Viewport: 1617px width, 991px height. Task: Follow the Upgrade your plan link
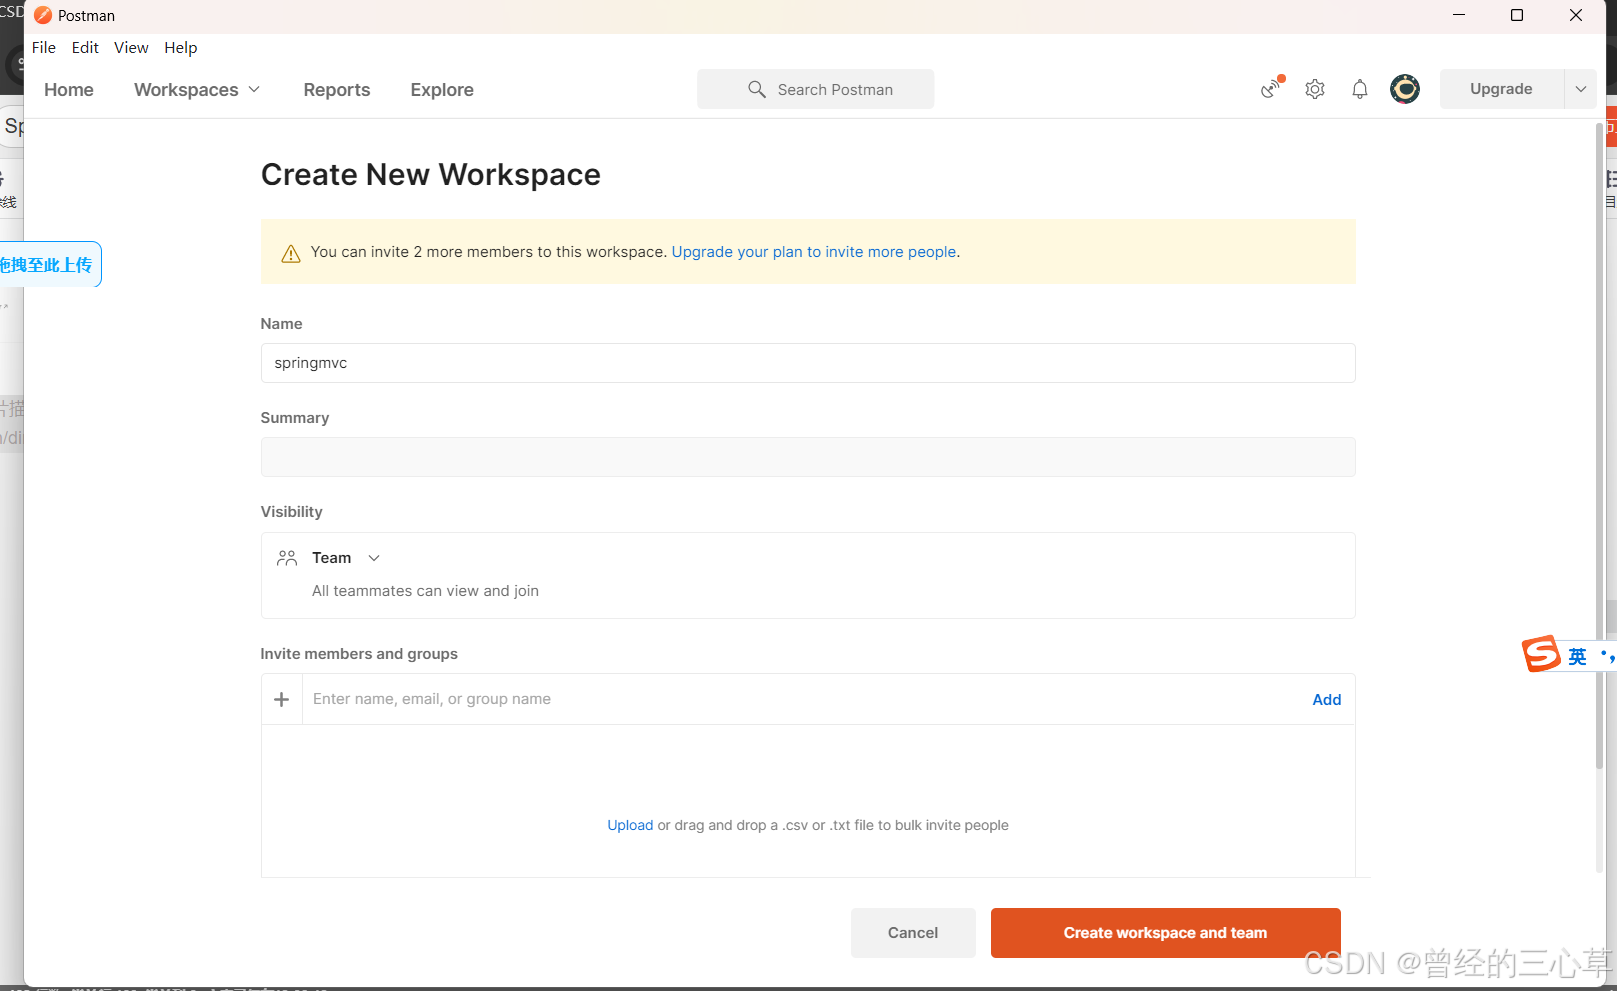tap(814, 252)
